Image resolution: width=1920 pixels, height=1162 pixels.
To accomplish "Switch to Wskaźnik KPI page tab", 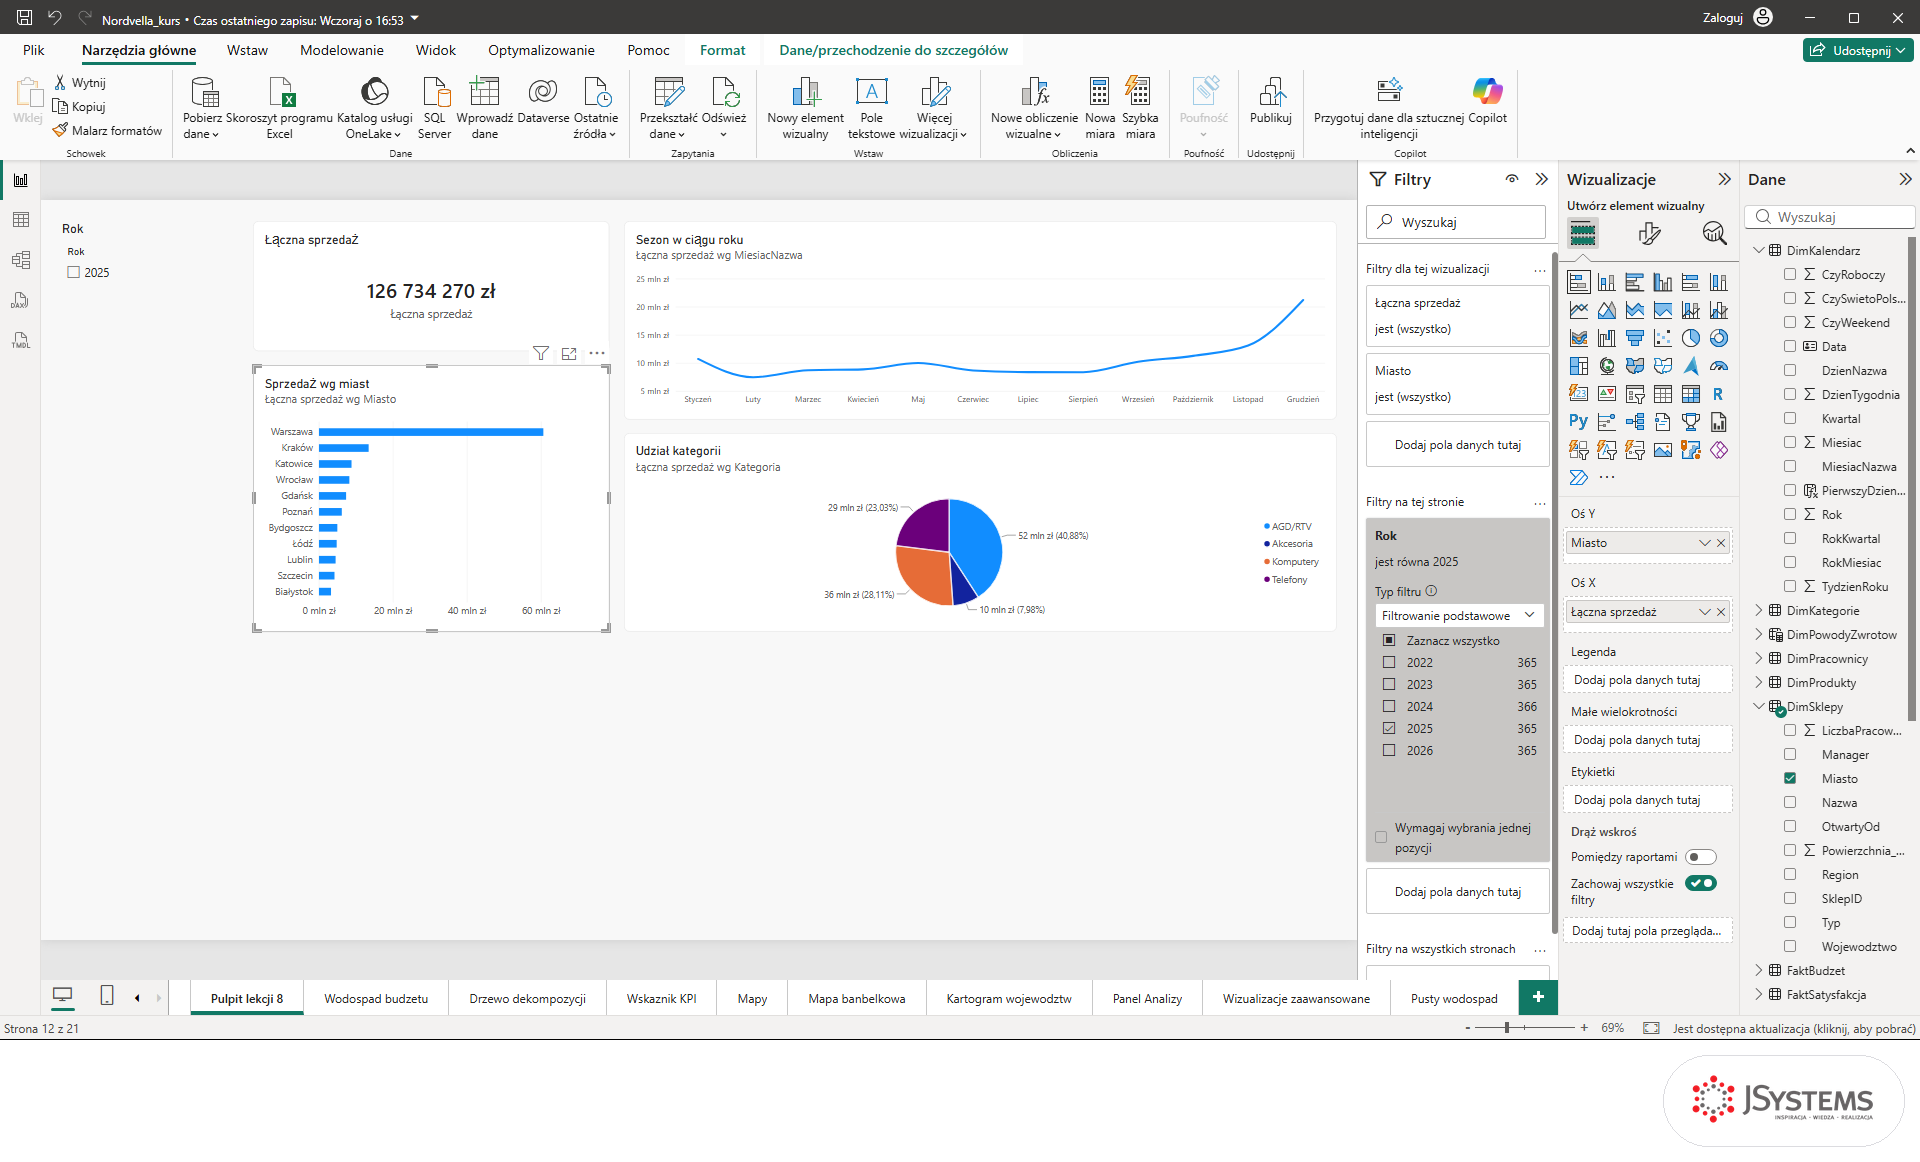I will point(661,998).
